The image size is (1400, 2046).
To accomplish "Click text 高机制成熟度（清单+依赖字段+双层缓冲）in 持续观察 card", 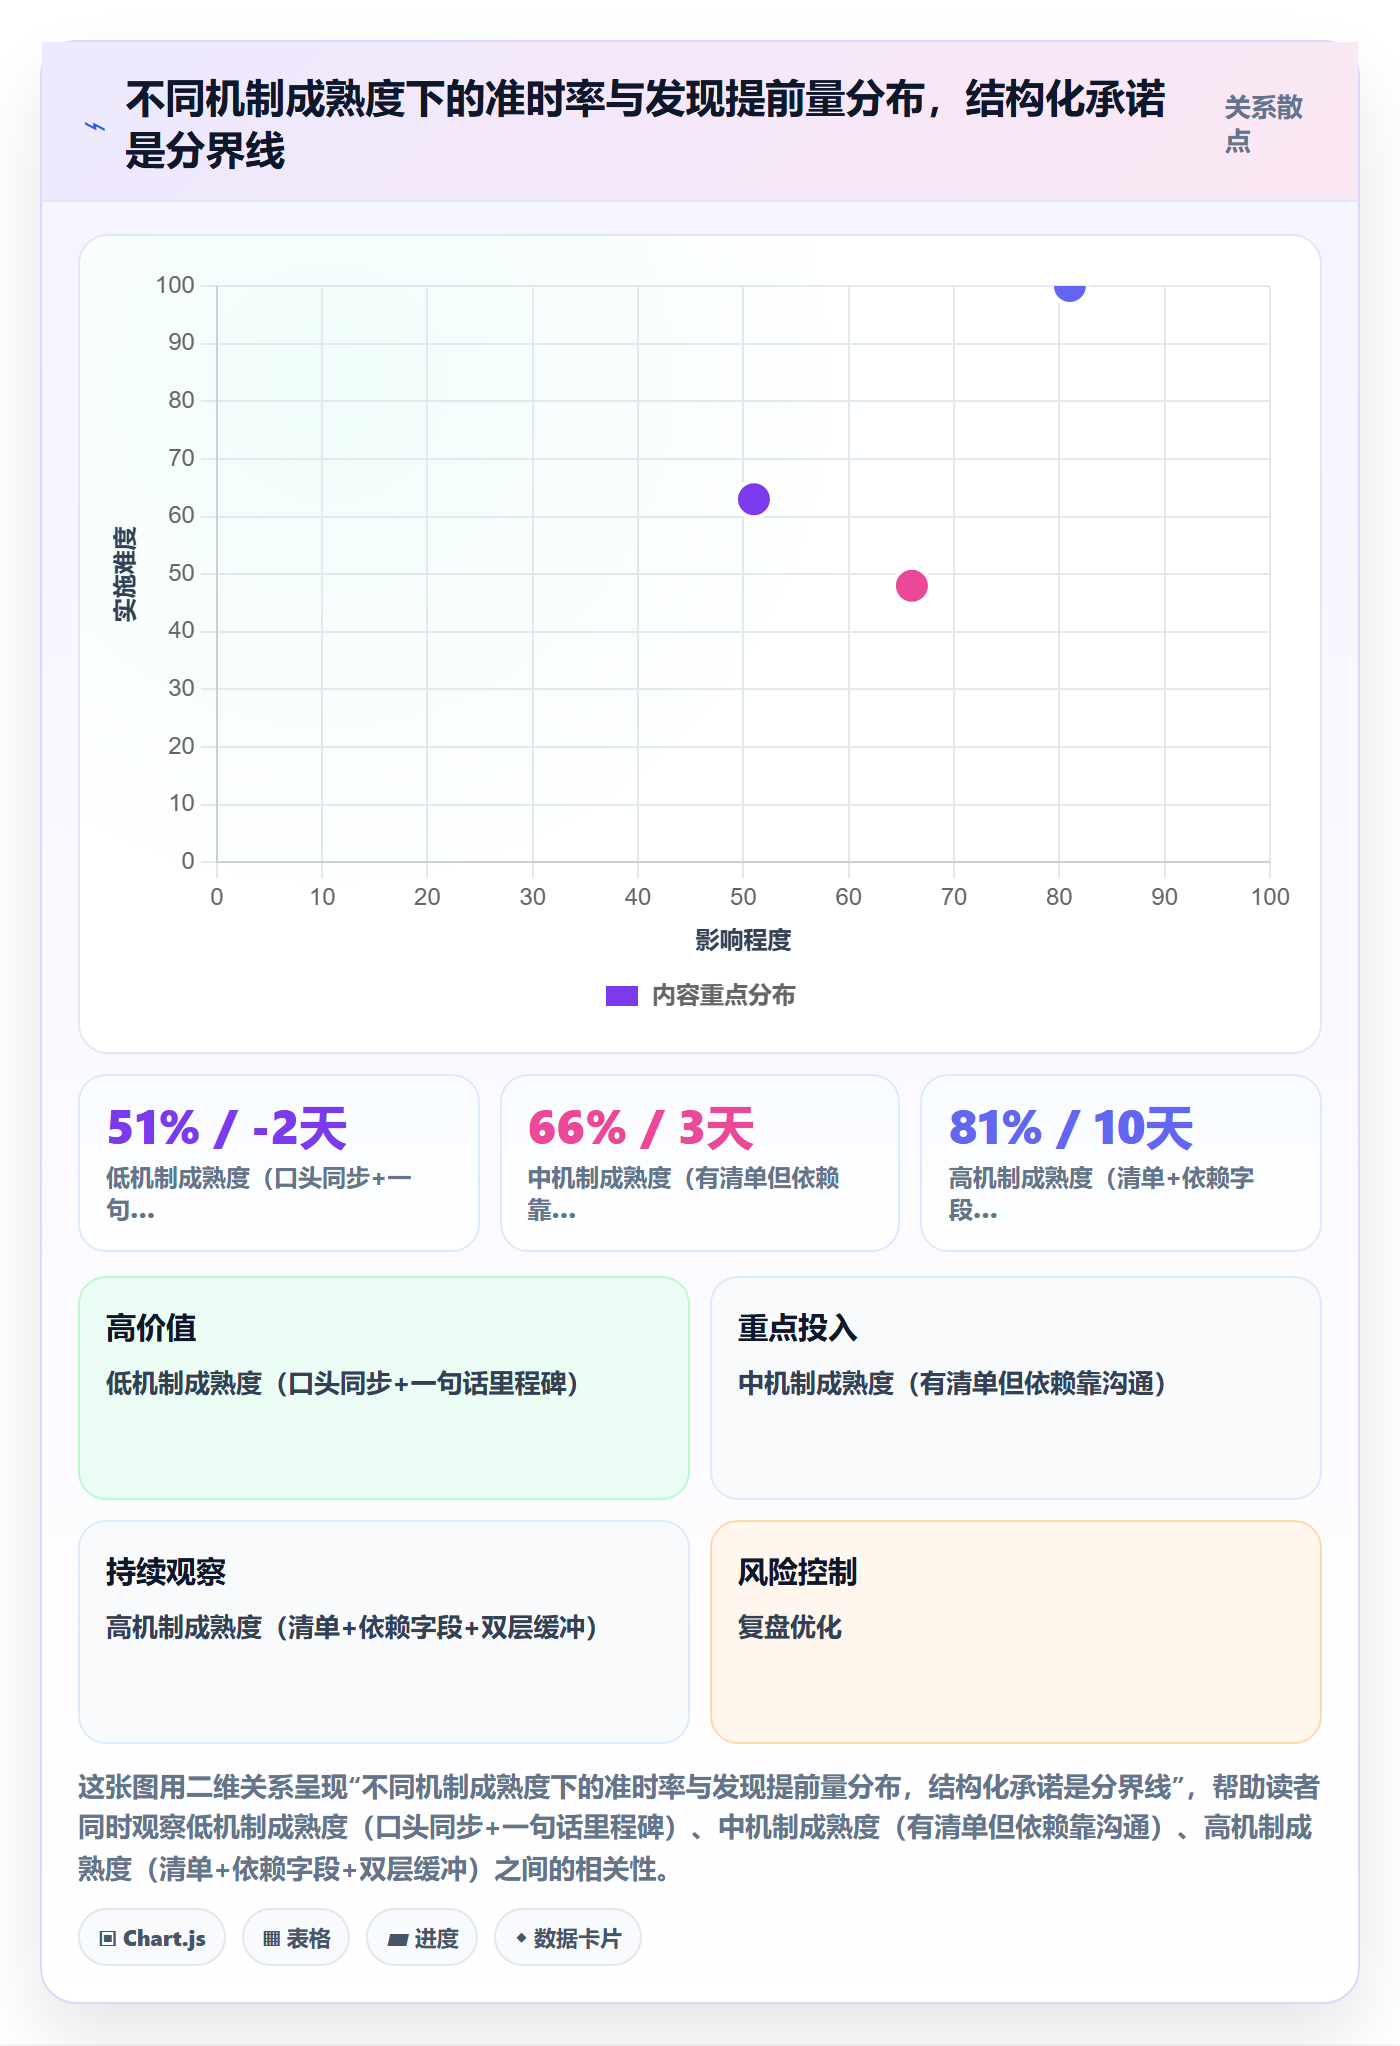I will [352, 1628].
